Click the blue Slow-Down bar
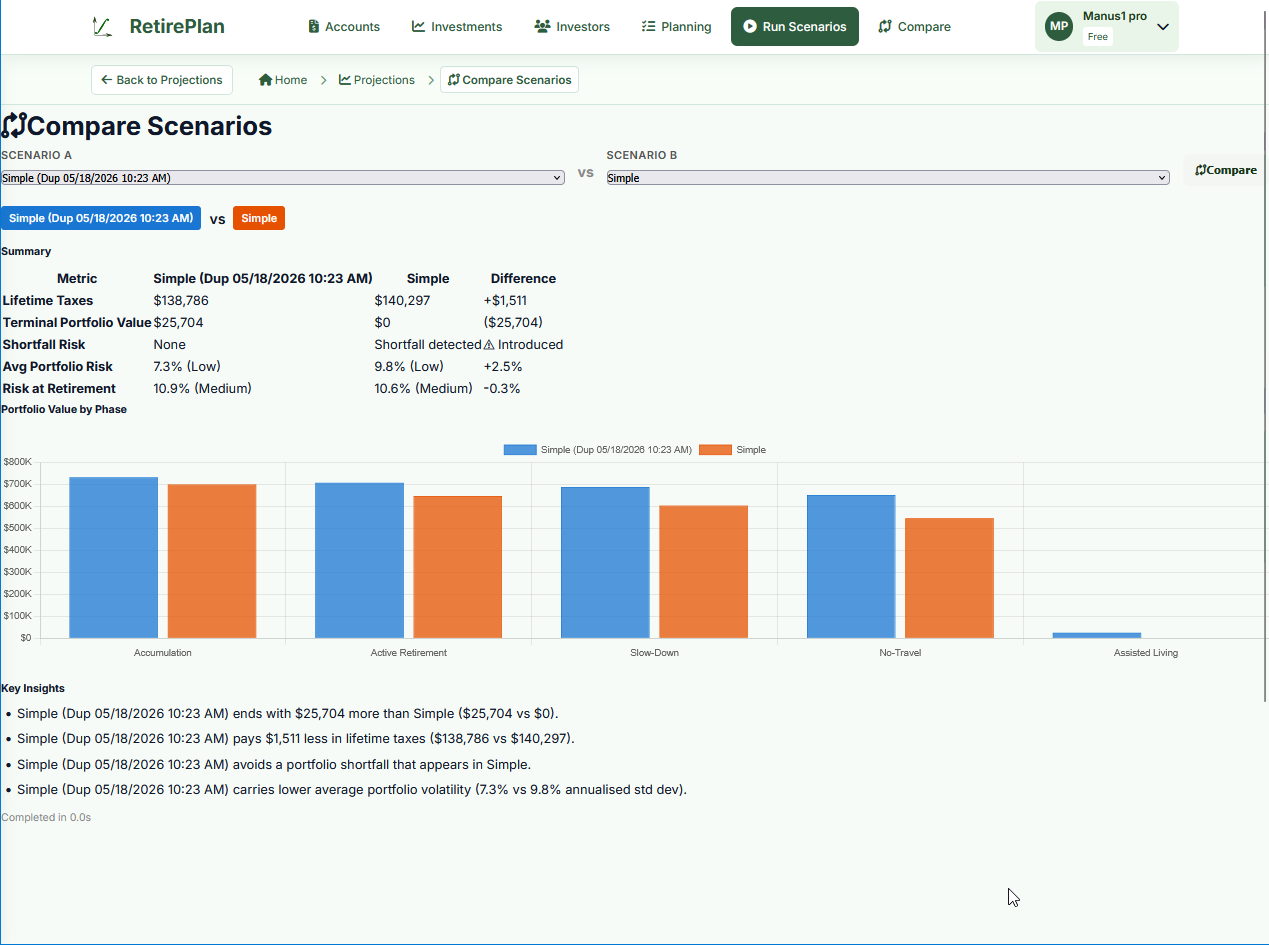This screenshot has height=945, width=1269. (x=605, y=562)
